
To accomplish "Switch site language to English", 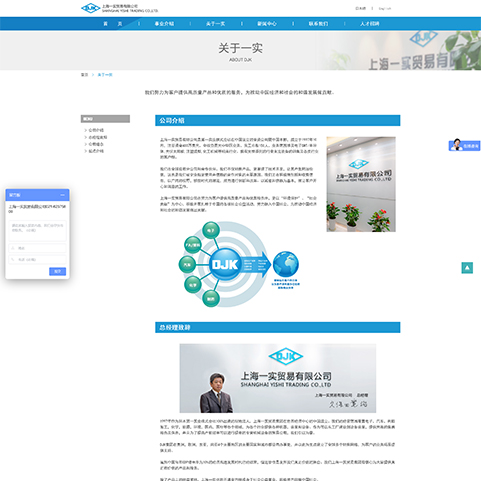I will [x=385, y=8].
